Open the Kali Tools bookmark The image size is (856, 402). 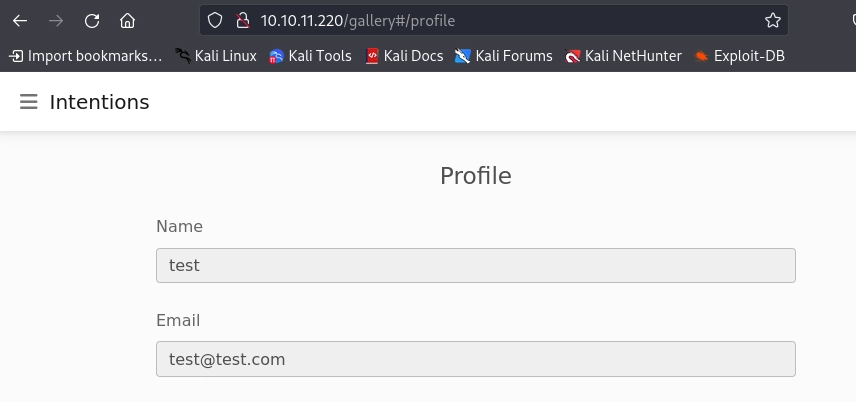[310, 56]
